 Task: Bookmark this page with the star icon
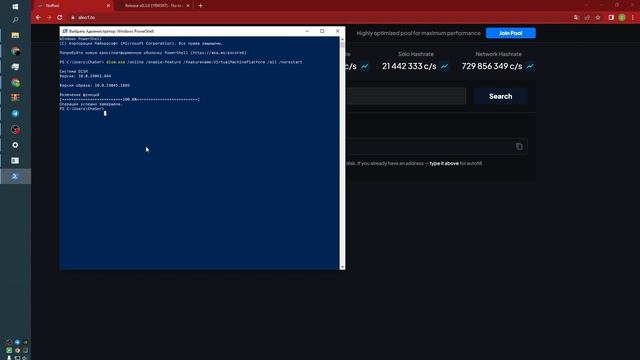[598, 18]
